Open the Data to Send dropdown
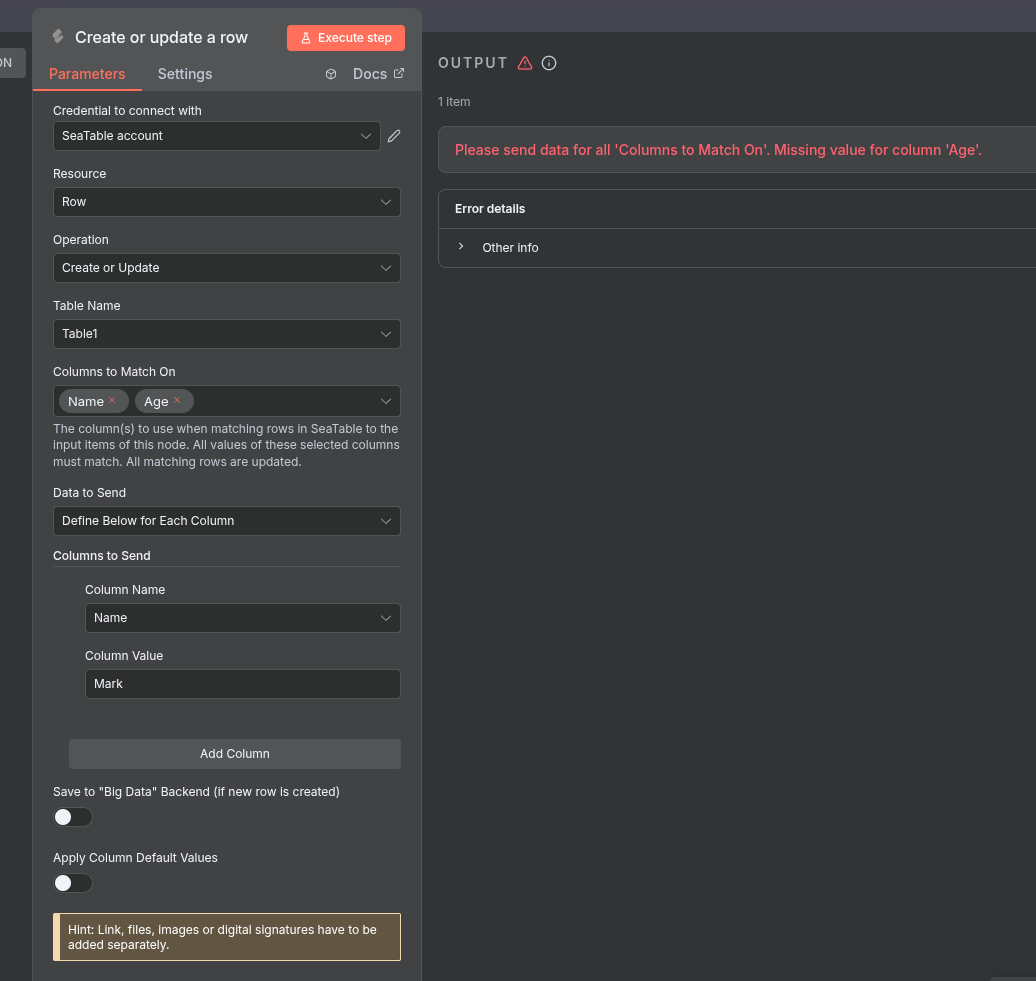1036x981 pixels. [x=226, y=521]
